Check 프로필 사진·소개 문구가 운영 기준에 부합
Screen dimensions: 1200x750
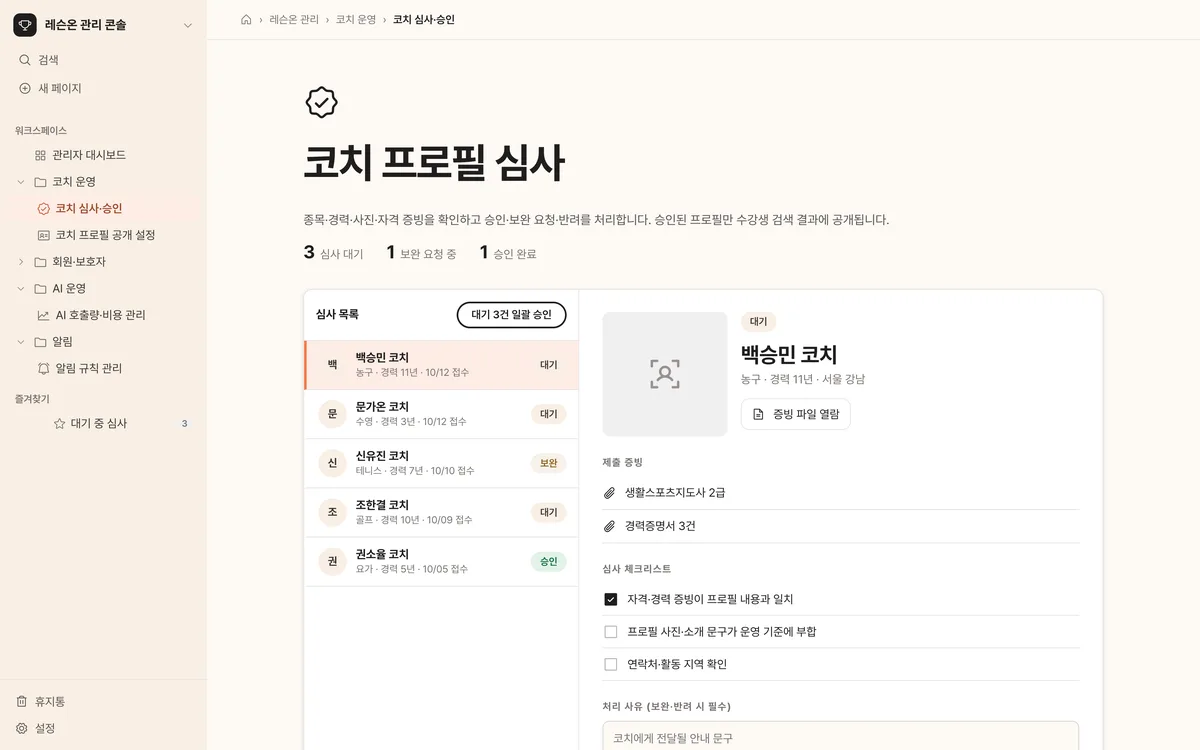tap(611, 632)
